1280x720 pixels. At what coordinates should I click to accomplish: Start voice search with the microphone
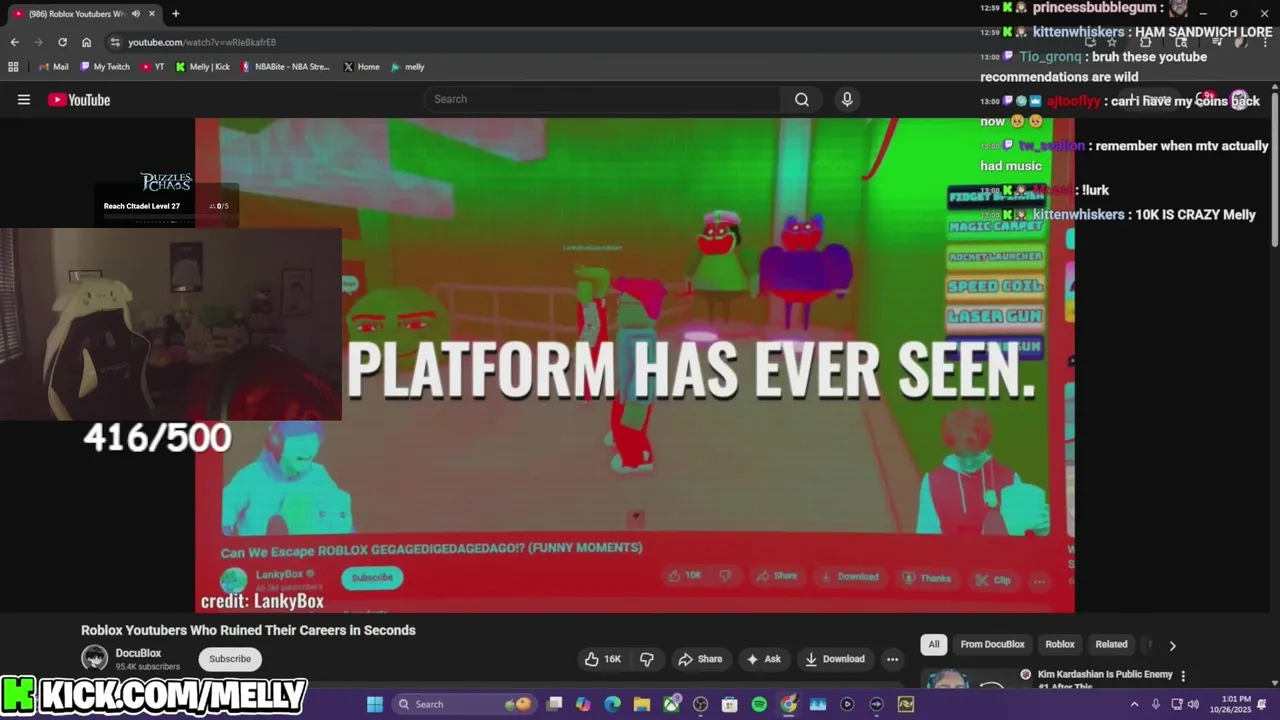pos(847,99)
